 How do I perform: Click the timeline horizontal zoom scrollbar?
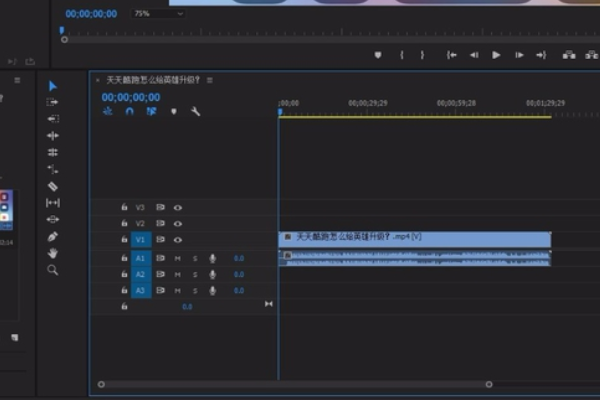click(x=294, y=384)
